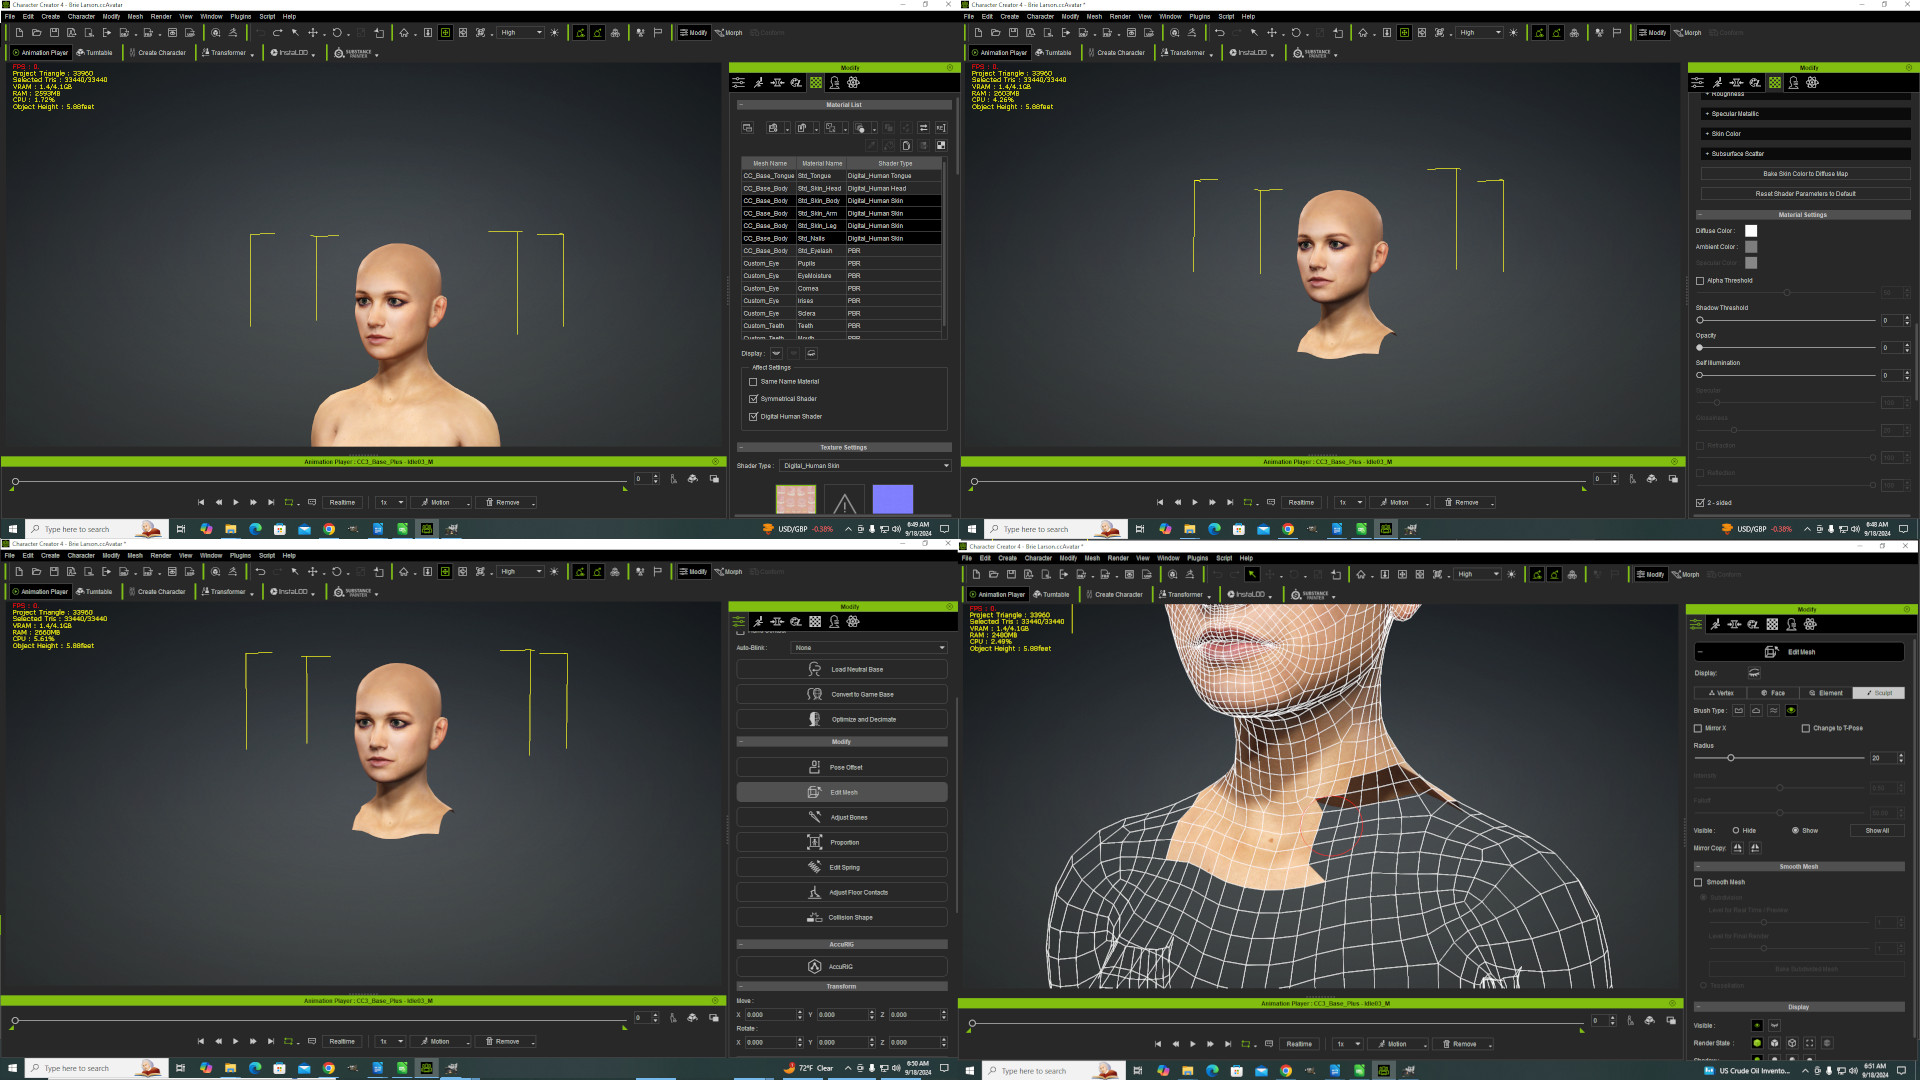Expand the Skin Color section
Screen dimensions: 1920x1080
(1806, 134)
